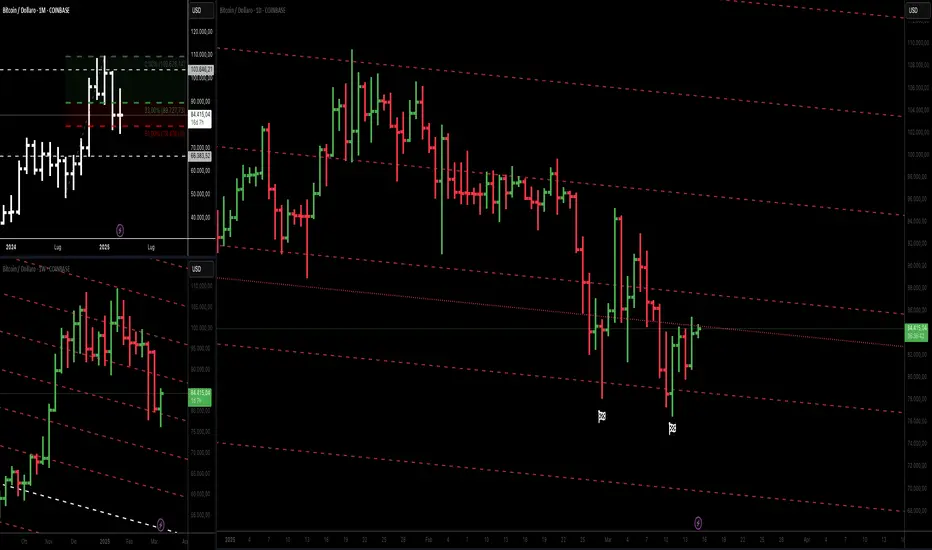Image resolution: width=932 pixels, height=550 pixels.
Task: Click the 2025 label on the monthly time axis
Action: pos(105,247)
